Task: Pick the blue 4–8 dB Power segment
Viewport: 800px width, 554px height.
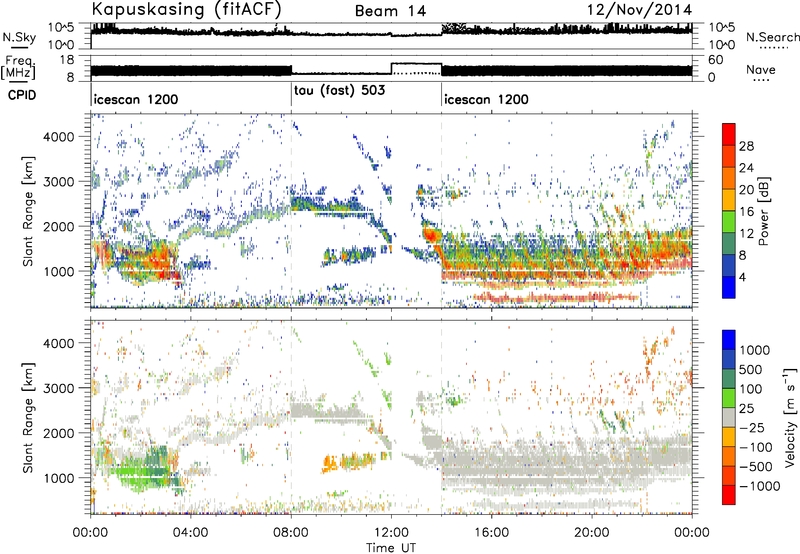Action: pos(729,266)
